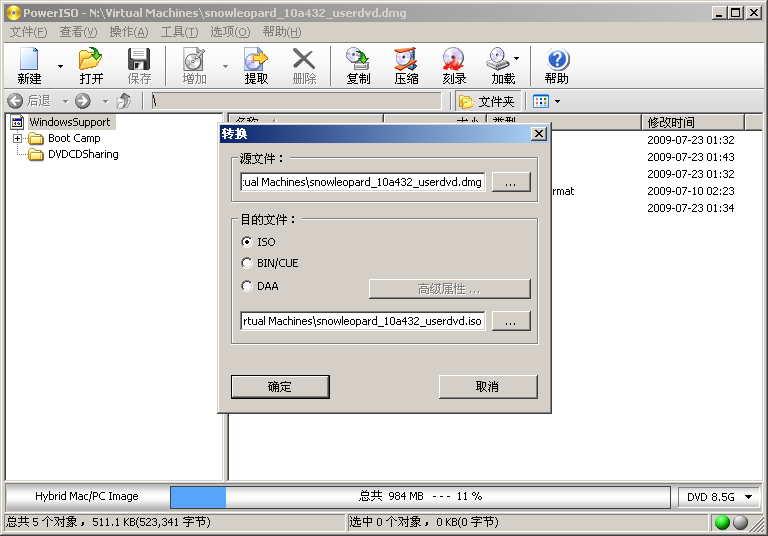768x536 pixels.
Task: Expand the Boot Camp folder node
Action: 18,138
